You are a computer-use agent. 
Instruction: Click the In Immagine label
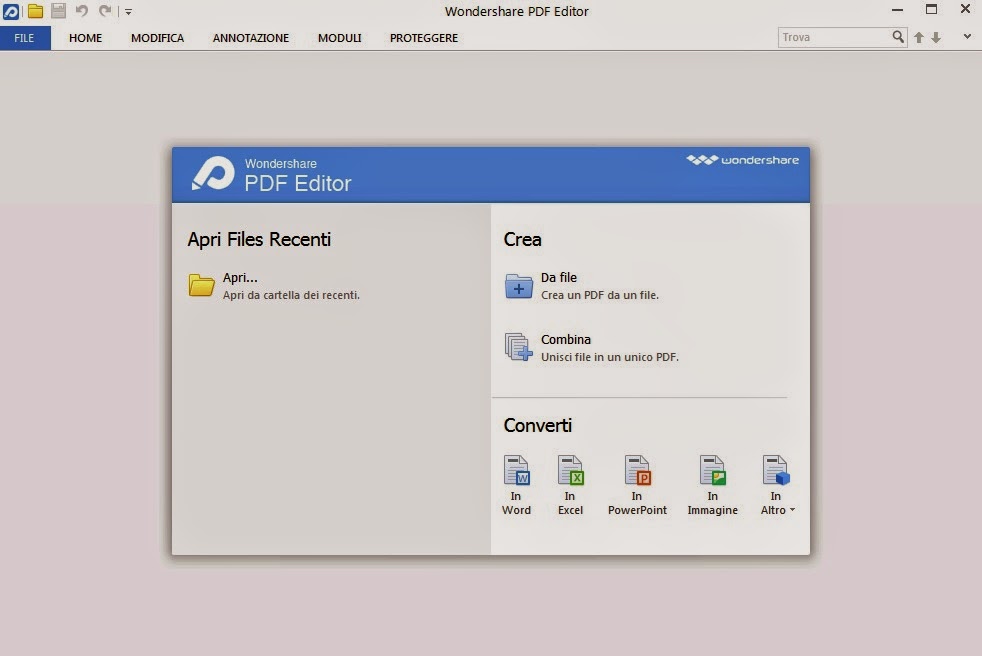pos(713,503)
